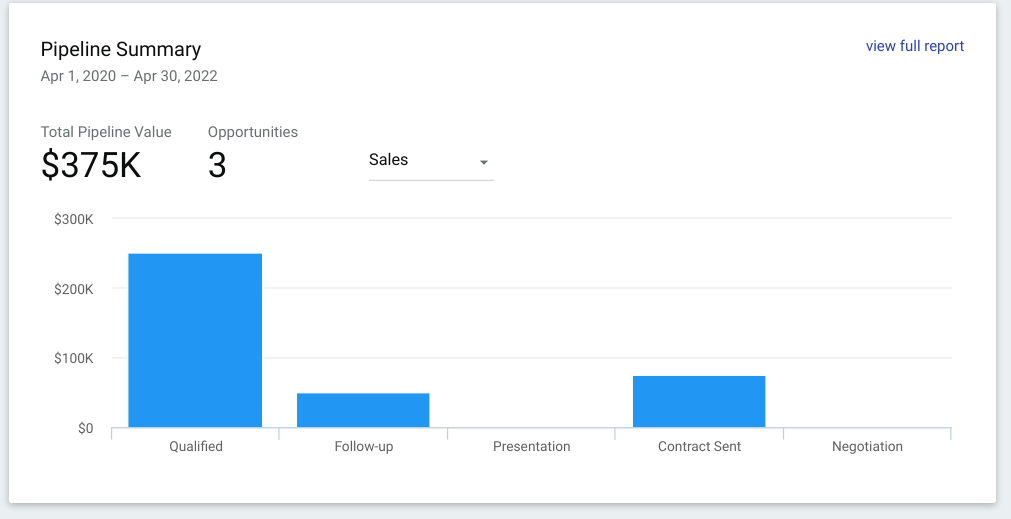Click the dropdown arrow beside Sales
Image resolution: width=1011 pixels, height=519 pixels.
point(484,162)
